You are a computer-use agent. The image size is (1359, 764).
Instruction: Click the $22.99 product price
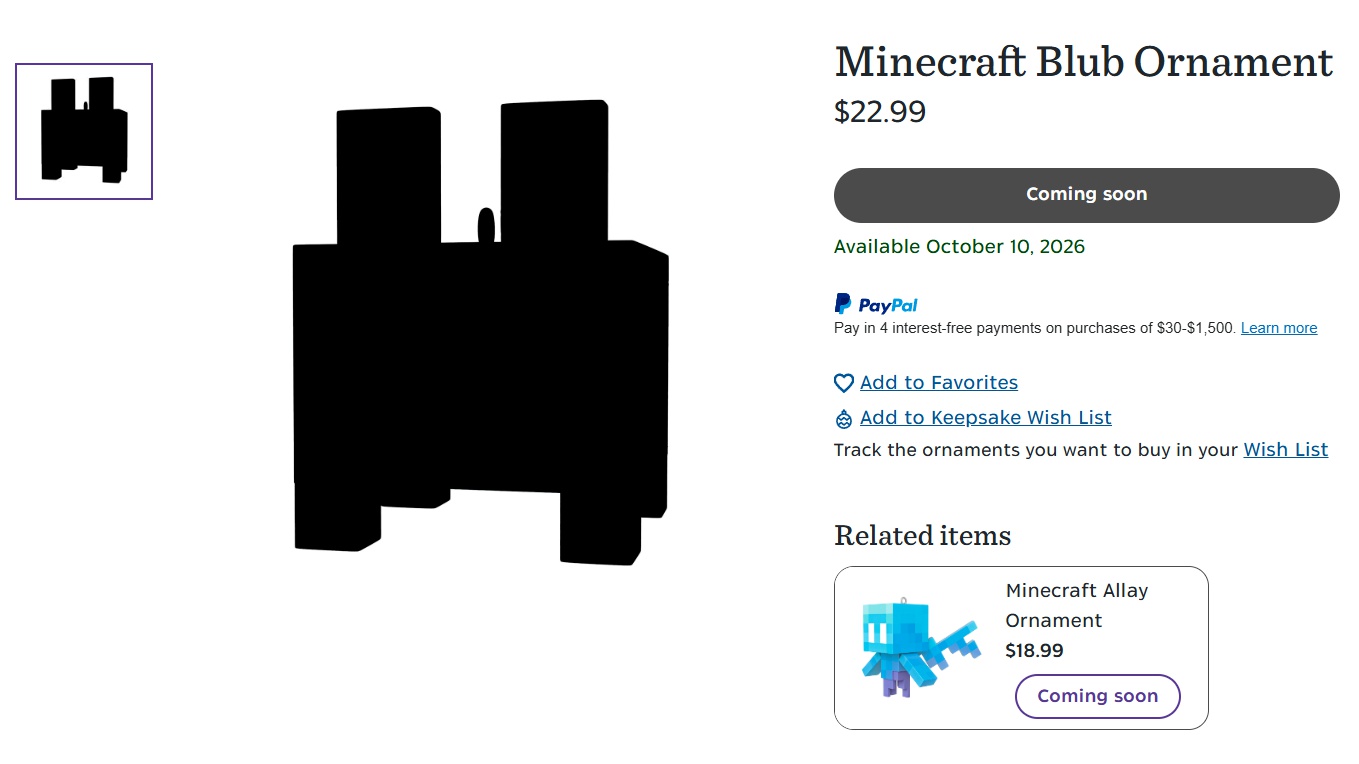(x=880, y=112)
